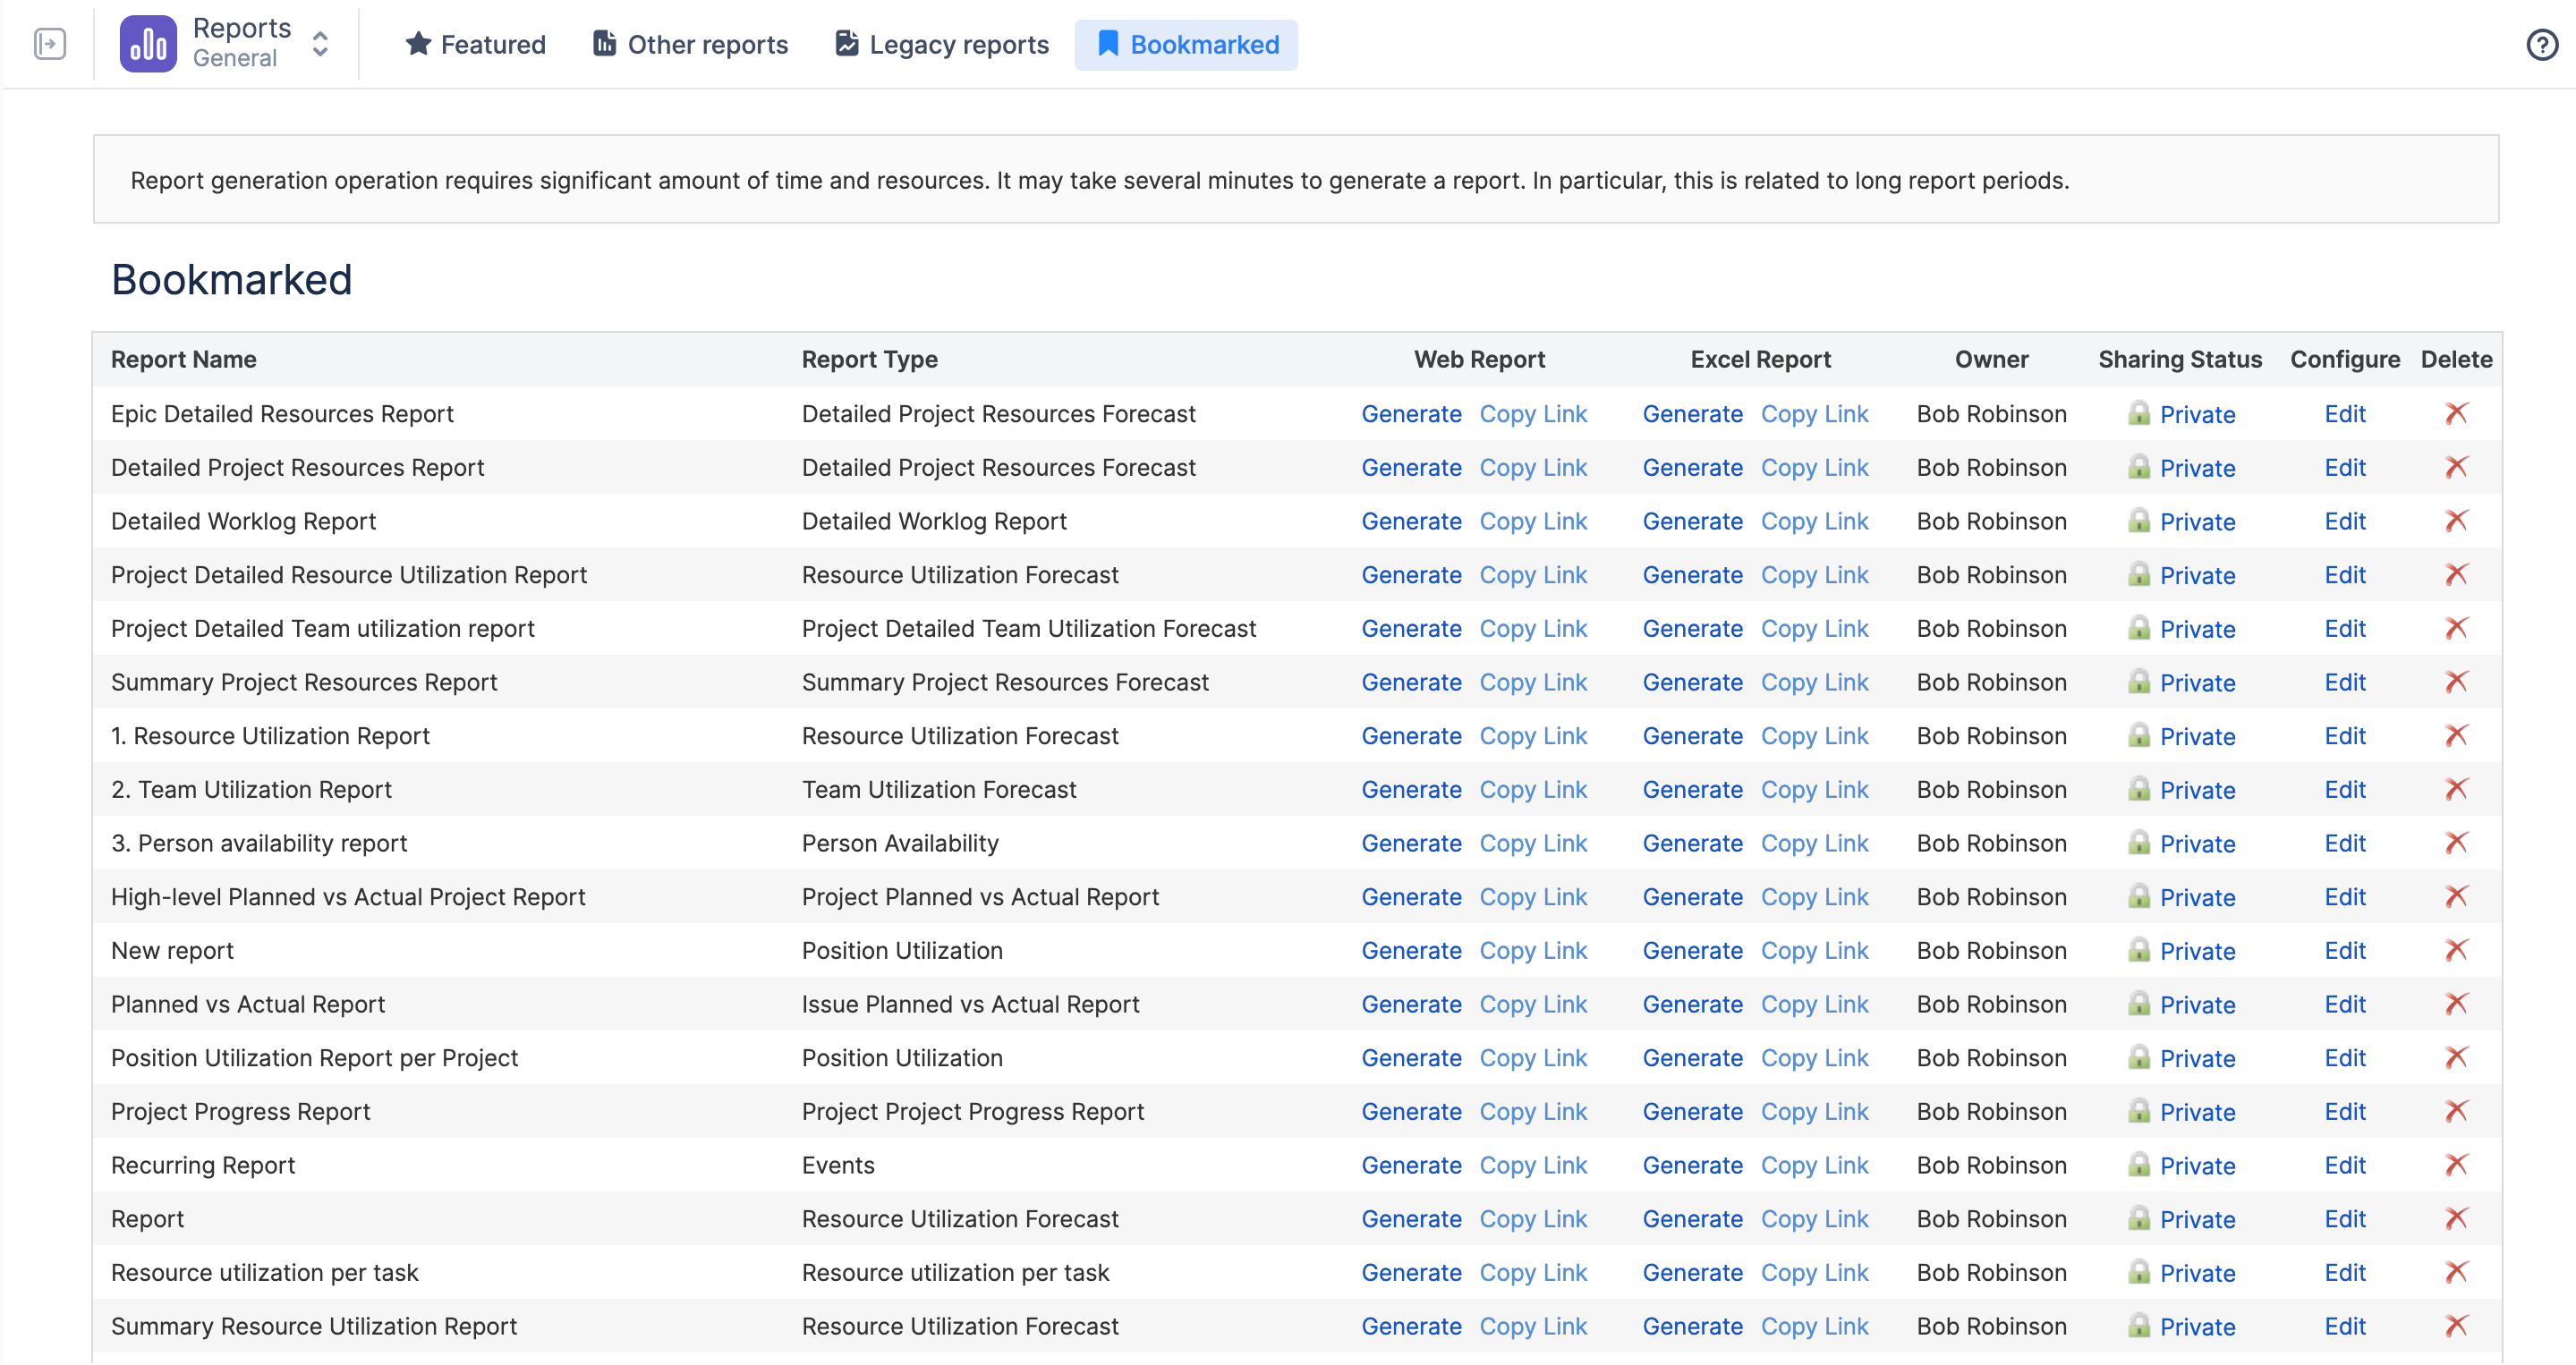Image resolution: width=2576 pixels, height=1365 pixels.
Task: Delete the Summary Project Resources Report
Action: coord(2456,681)
